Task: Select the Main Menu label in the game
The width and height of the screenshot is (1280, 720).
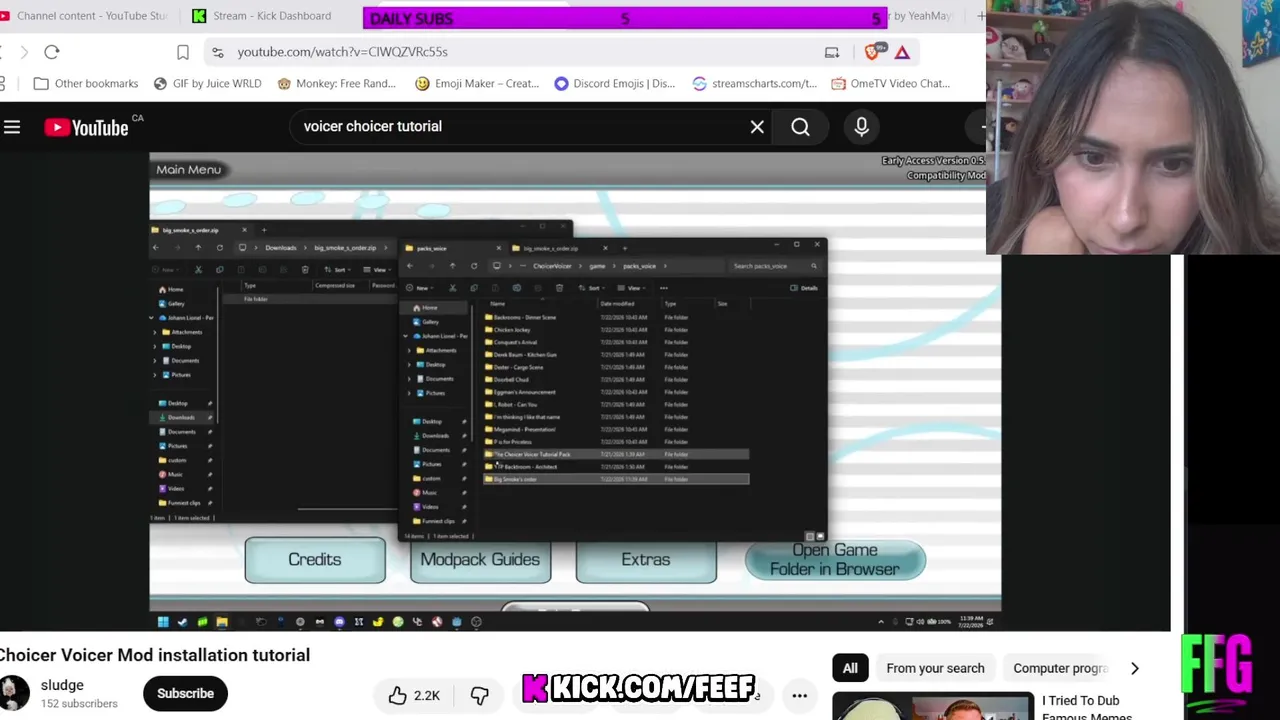Action: point(188,170)
